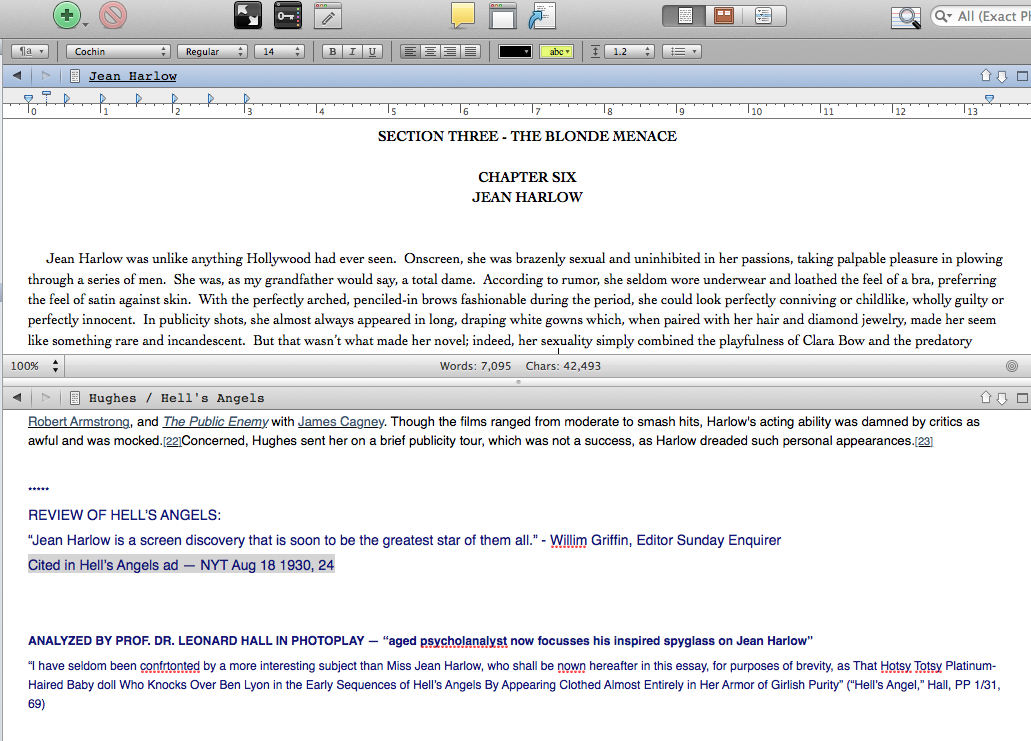Open the 1.2 line spacing dropdown

coord(630,51)
